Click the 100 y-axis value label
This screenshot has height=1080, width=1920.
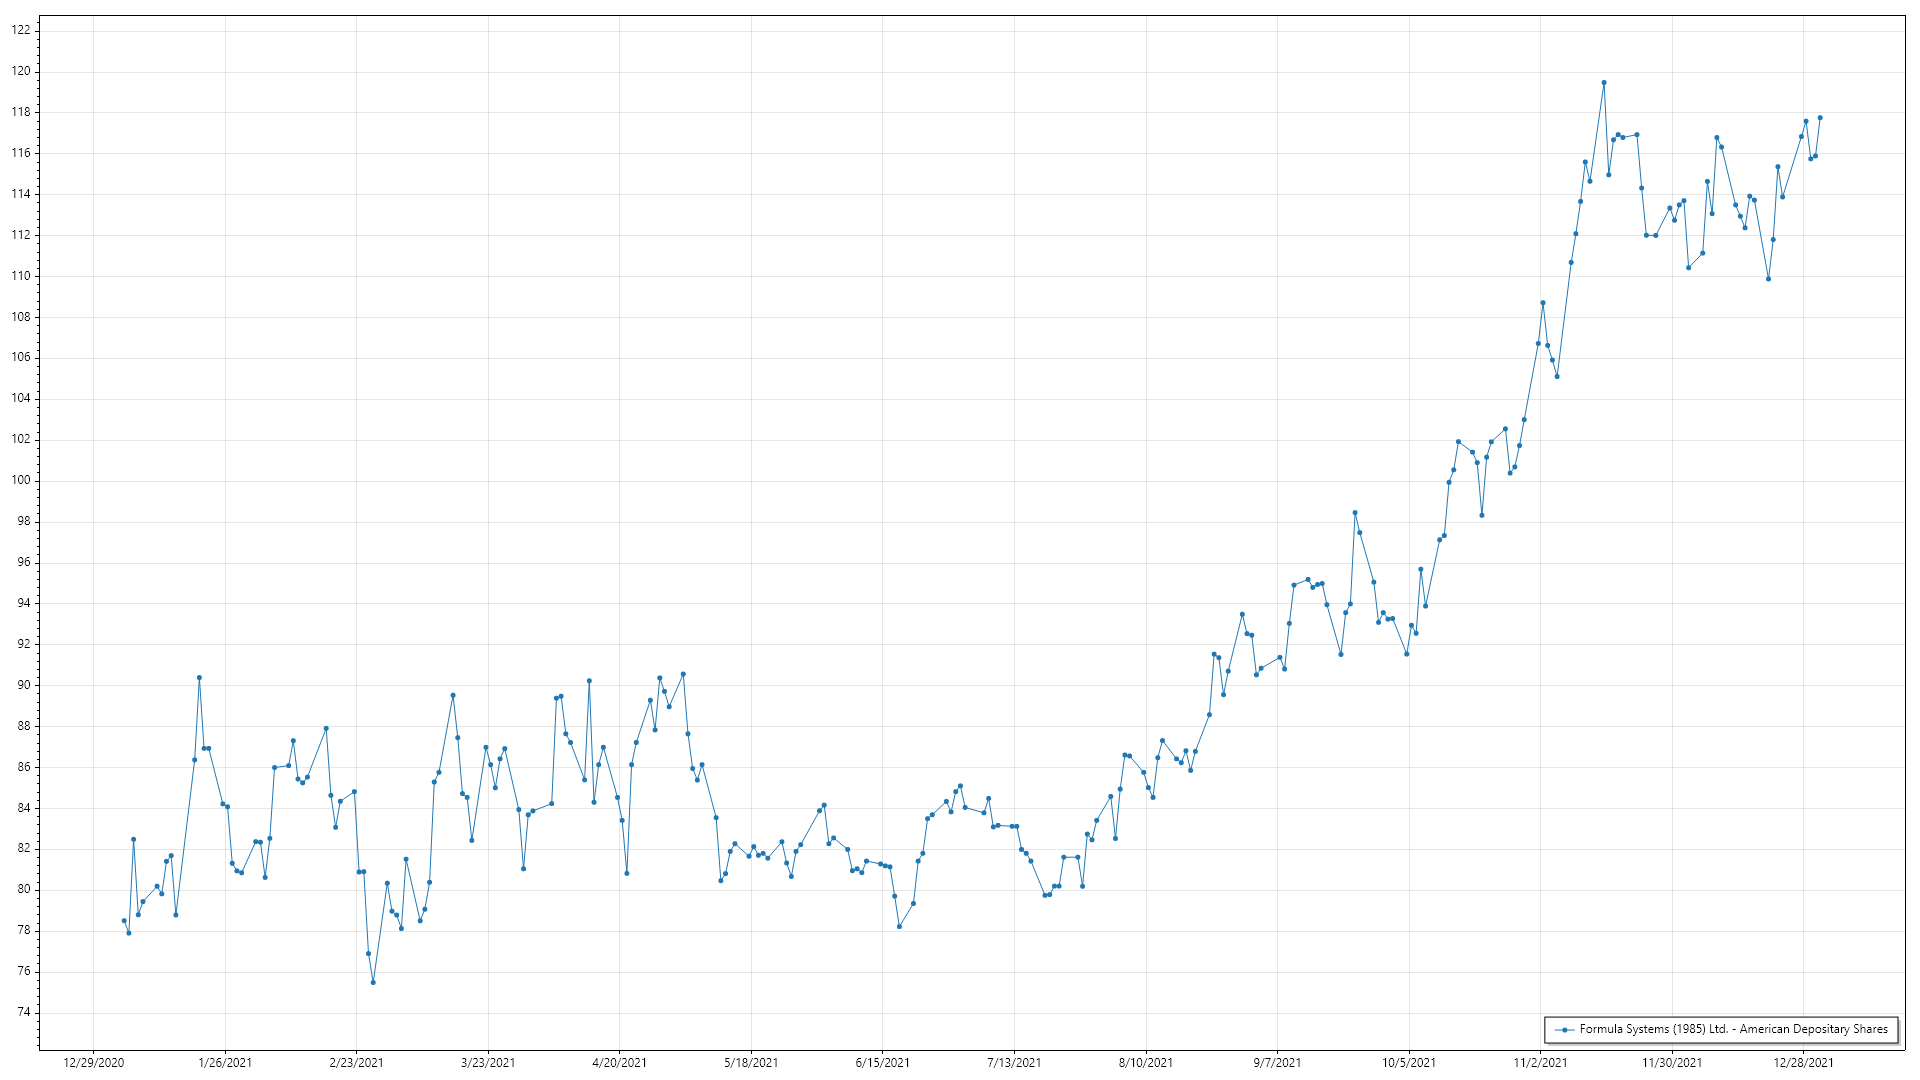click(x=21, y=480)
